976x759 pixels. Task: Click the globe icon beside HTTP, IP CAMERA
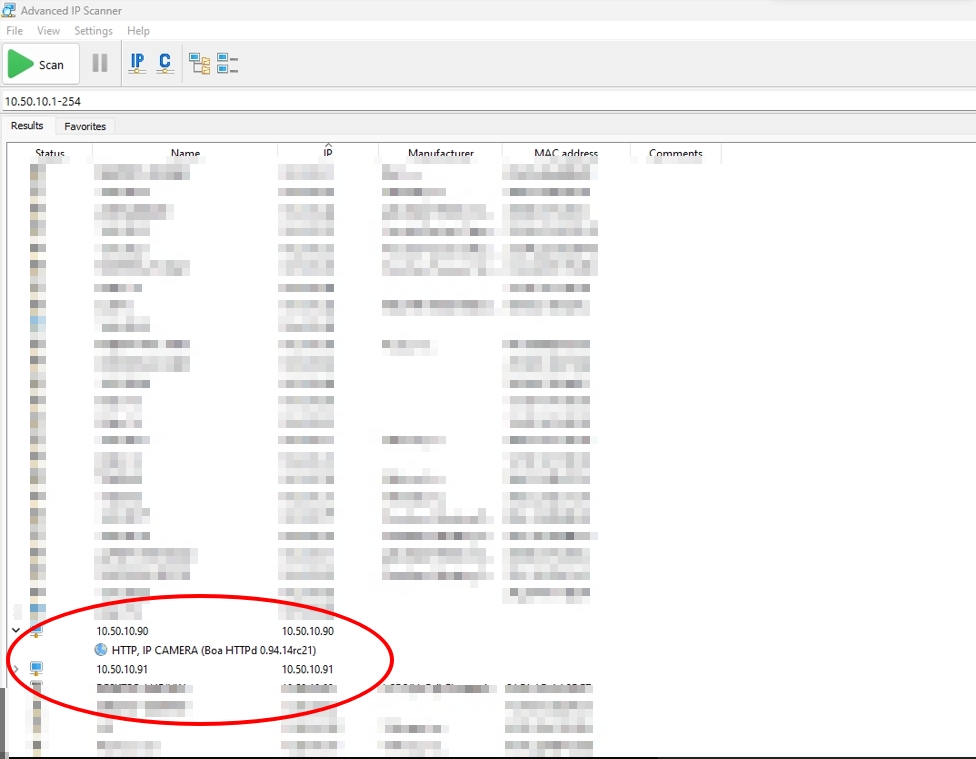pos(101,650)
